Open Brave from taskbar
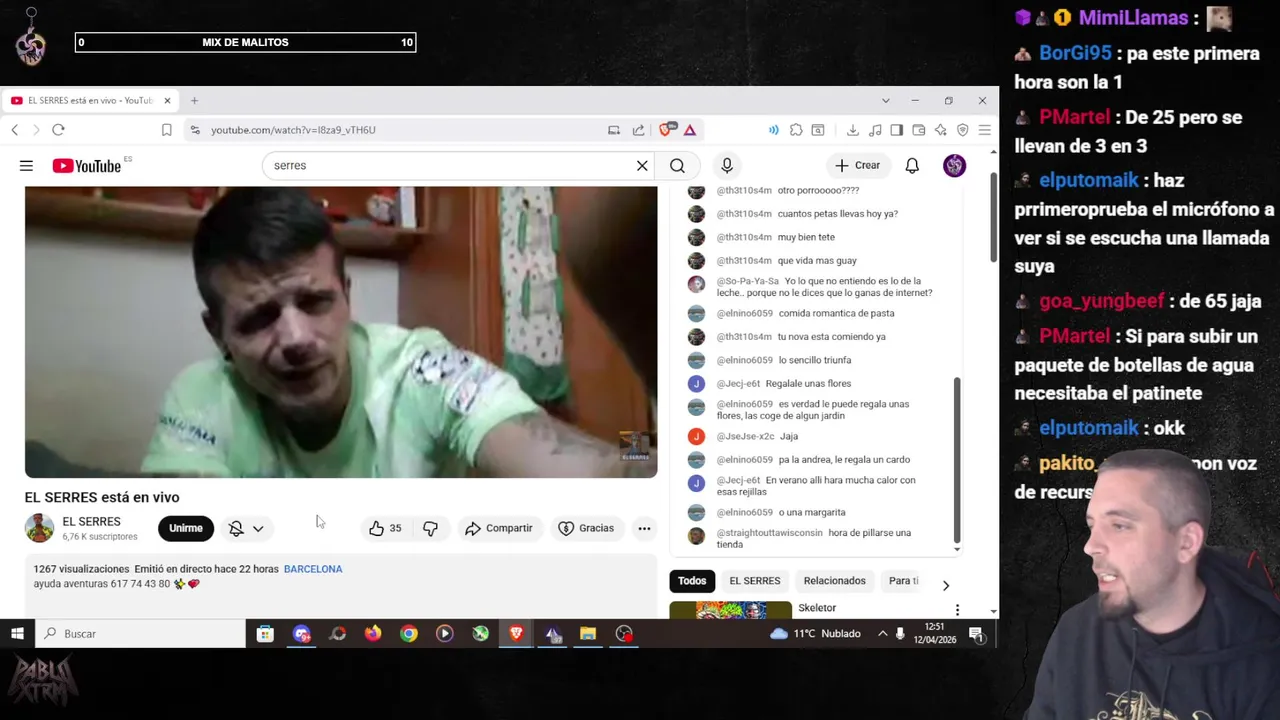The height and width of the screenshot is (720, 1280). click(x=516, y=634)
